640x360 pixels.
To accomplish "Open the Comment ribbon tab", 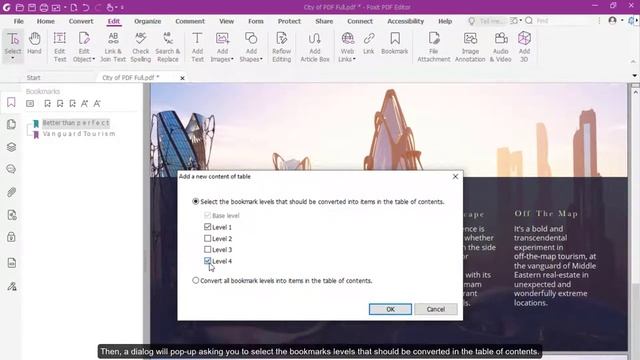I will 190,21.
